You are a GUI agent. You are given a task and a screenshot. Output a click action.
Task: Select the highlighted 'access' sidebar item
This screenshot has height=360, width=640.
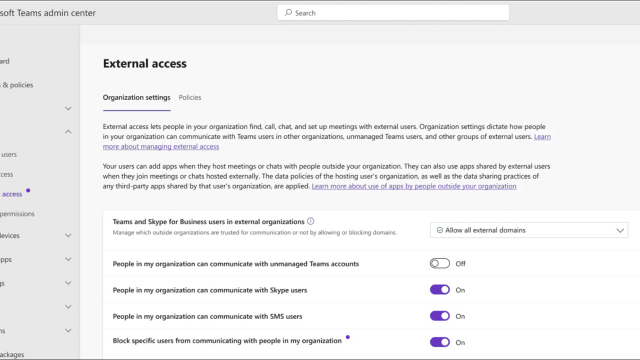[x=11, y=194]
